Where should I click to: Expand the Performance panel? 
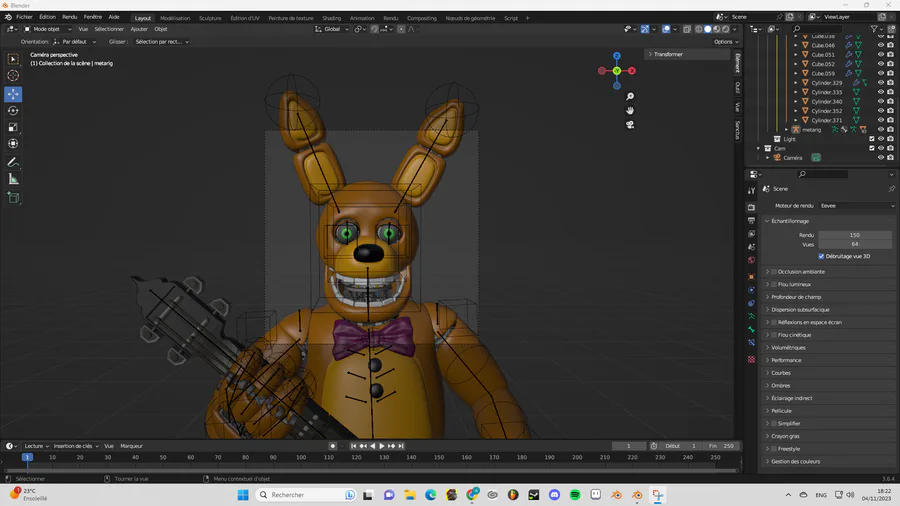pos(786,360)
